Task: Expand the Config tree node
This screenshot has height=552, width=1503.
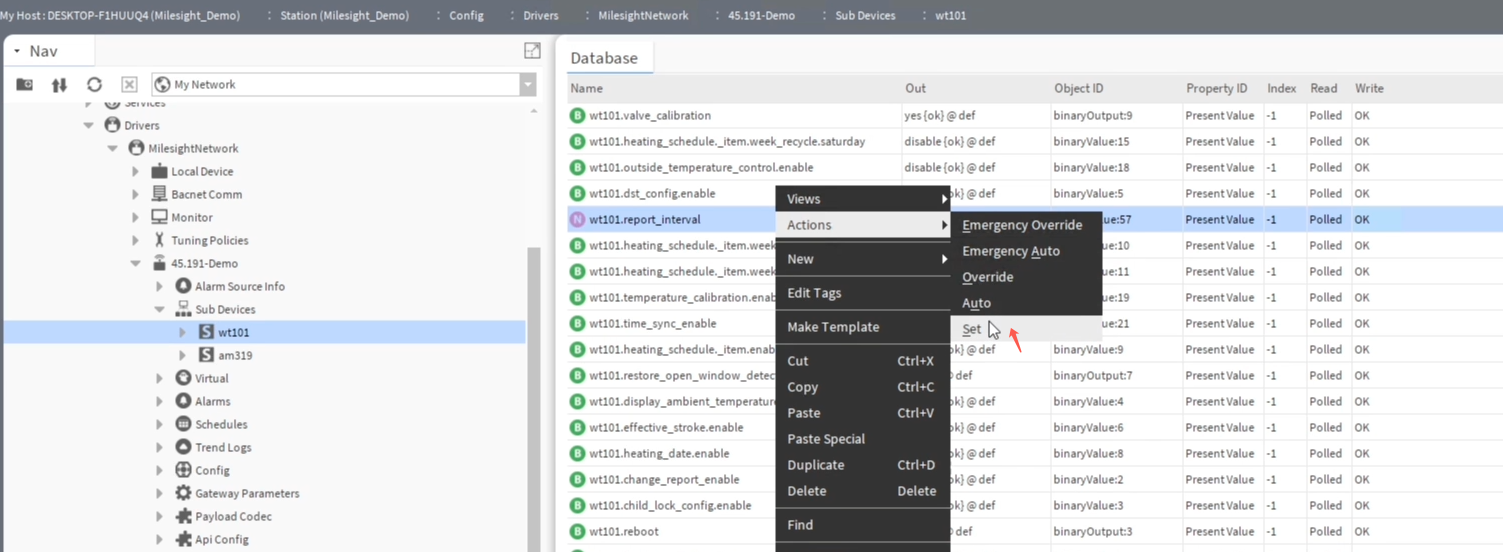Action: point(159,470)
